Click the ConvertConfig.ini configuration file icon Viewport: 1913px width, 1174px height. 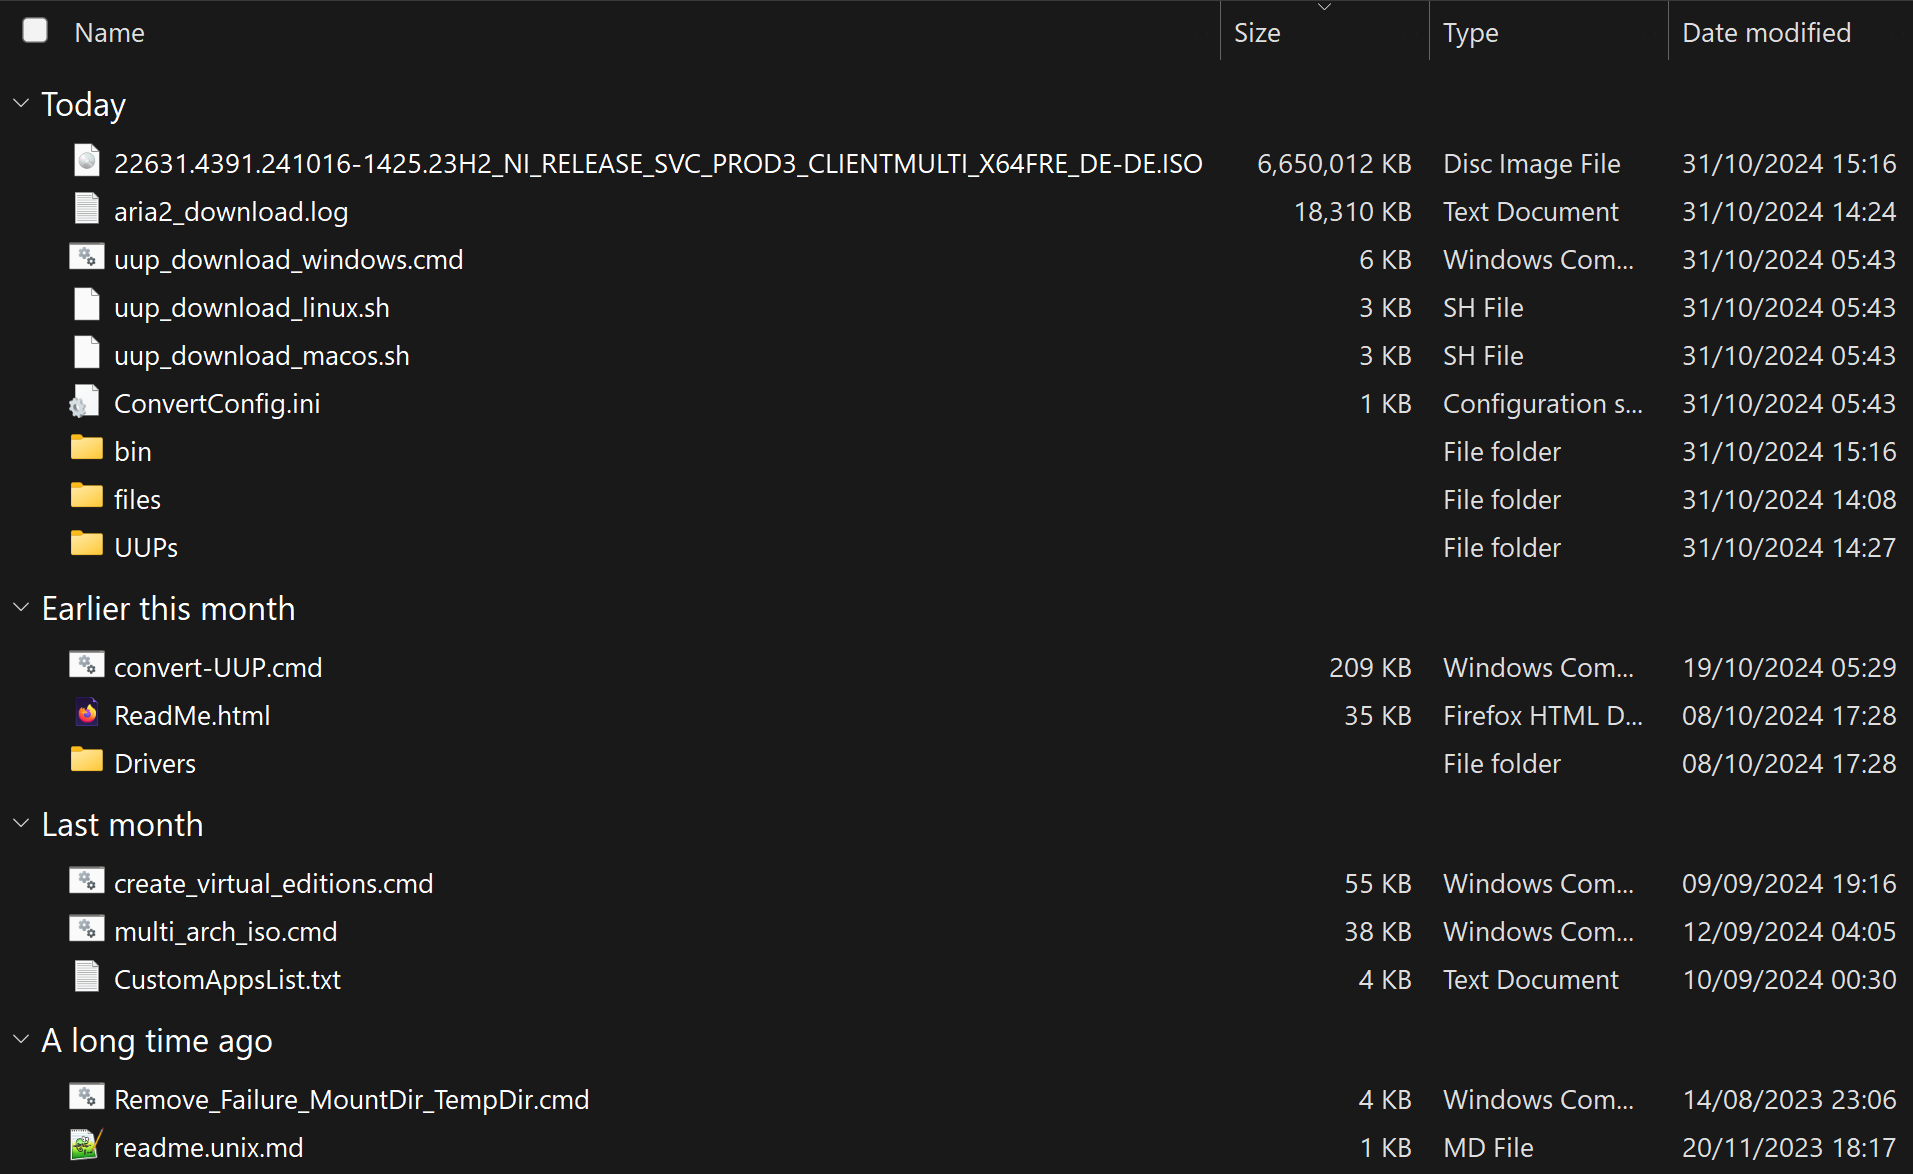tap(84, 401)
